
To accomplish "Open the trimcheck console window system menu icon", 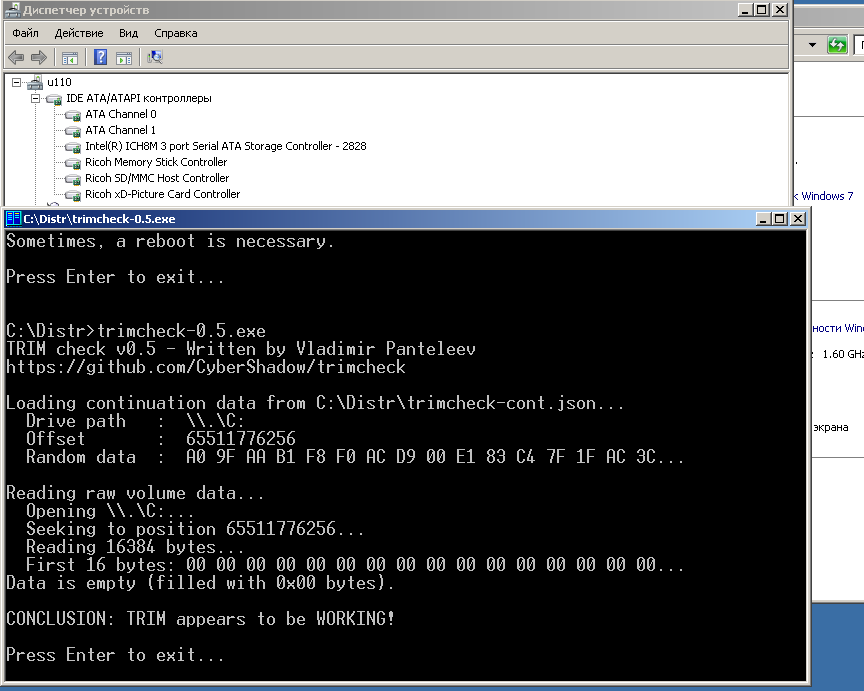I will (13, 219).
